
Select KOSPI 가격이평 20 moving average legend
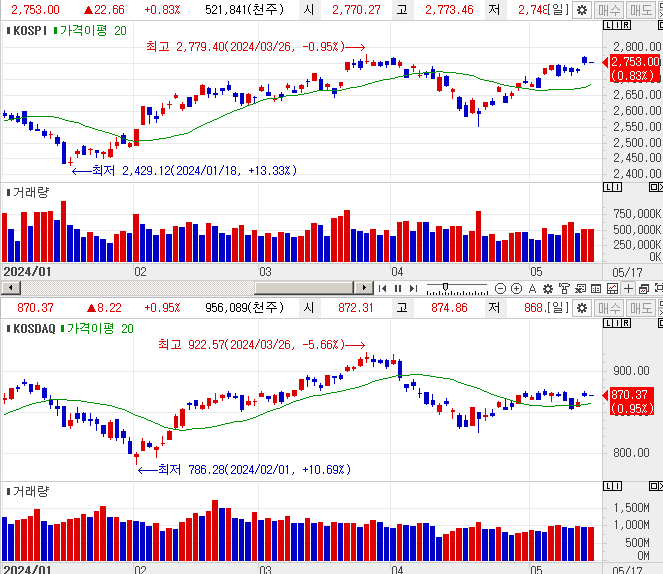click(90, 30)
